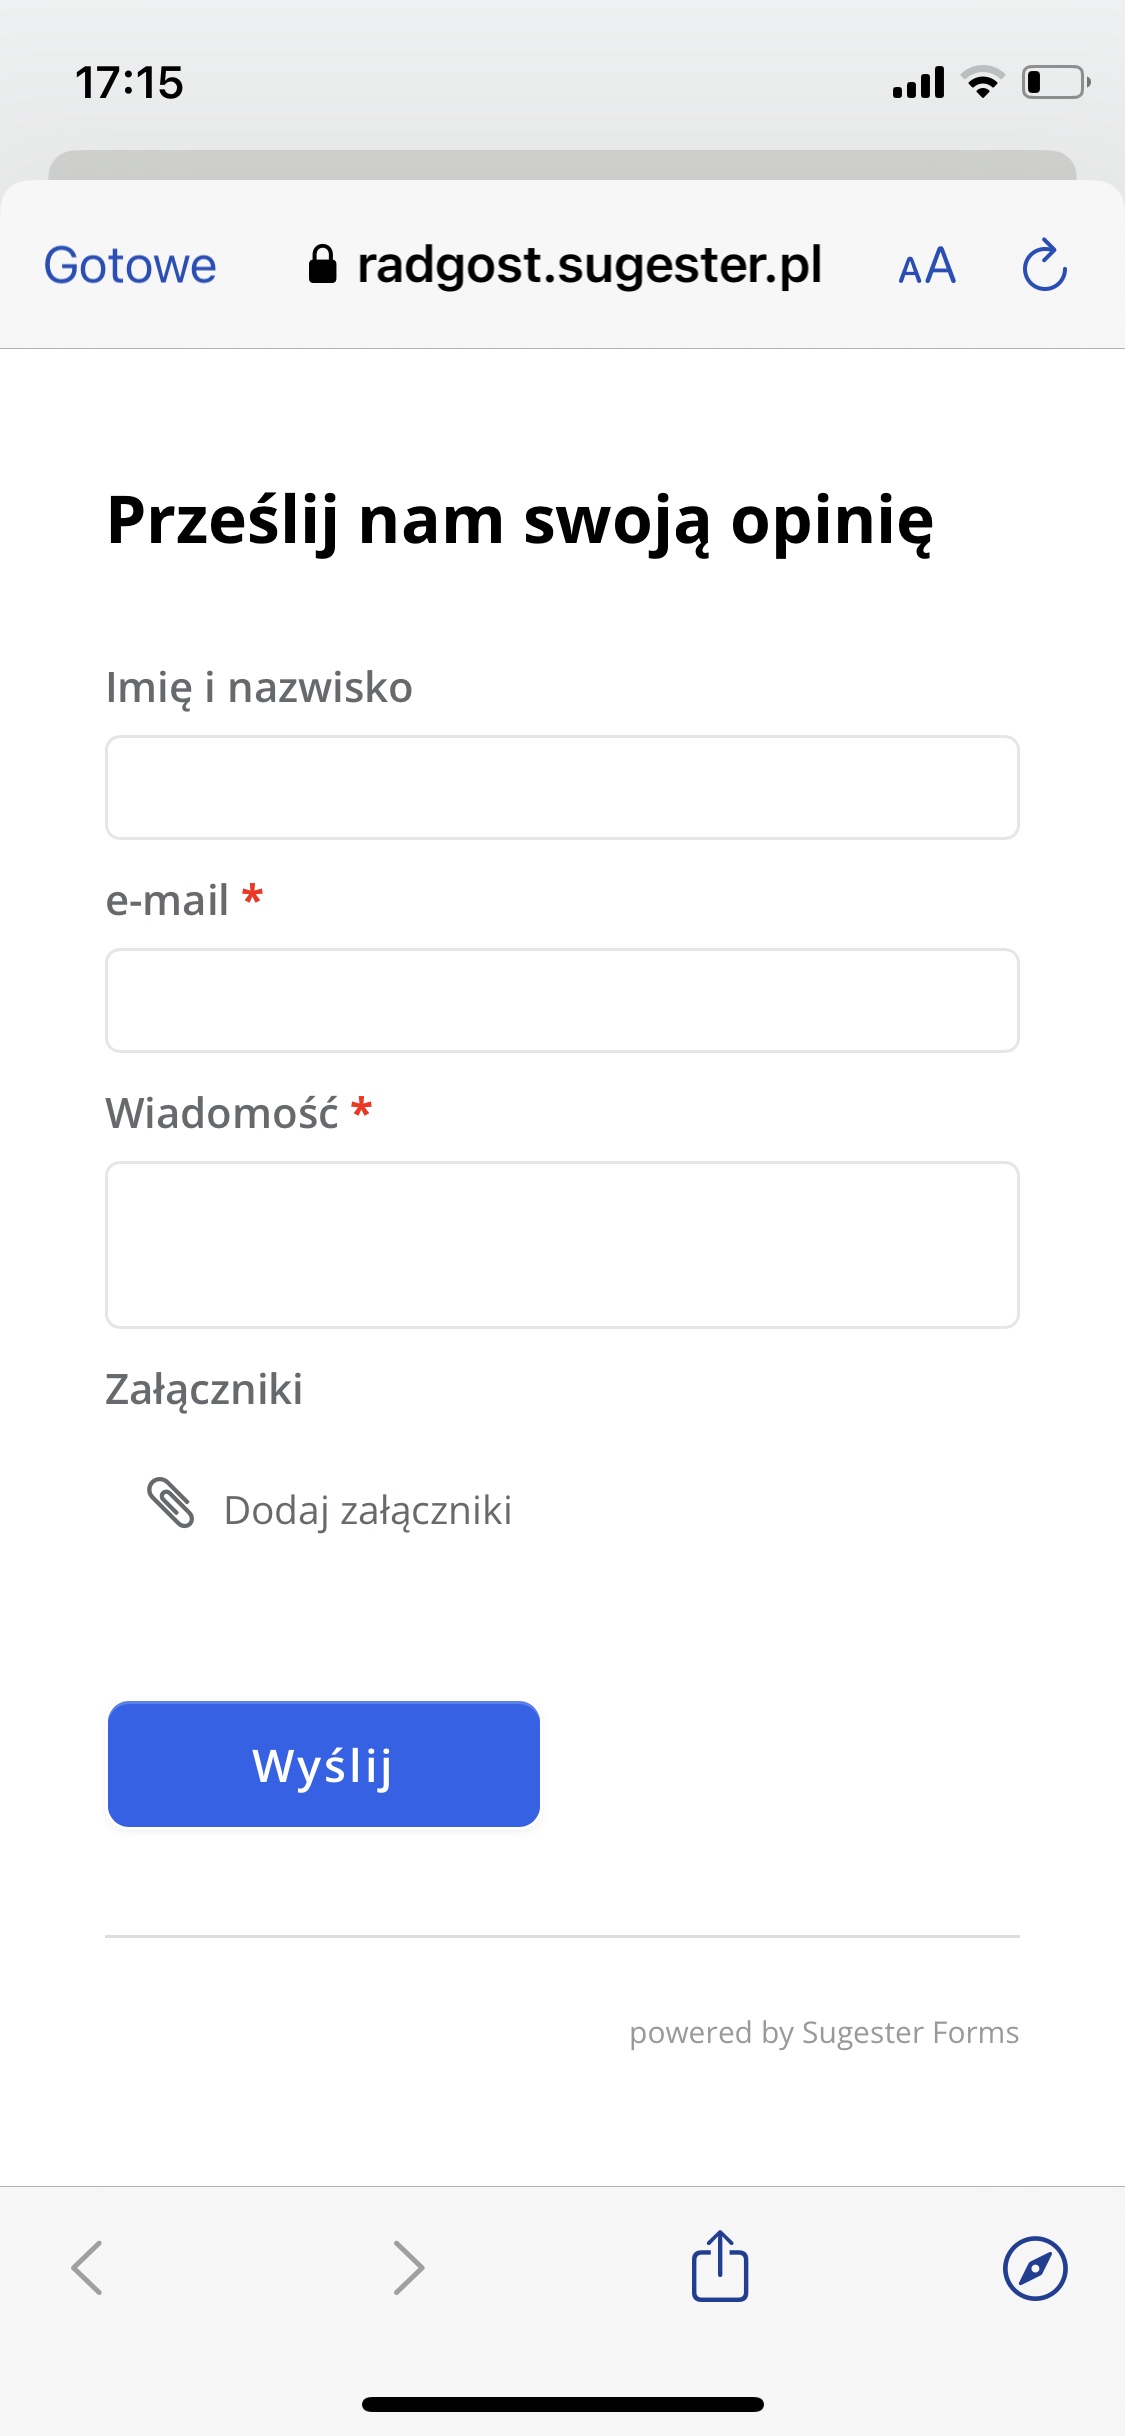1125x2436 pixels.
Task: Focus the Imię i nazwisko field
Action: point(562,788)
